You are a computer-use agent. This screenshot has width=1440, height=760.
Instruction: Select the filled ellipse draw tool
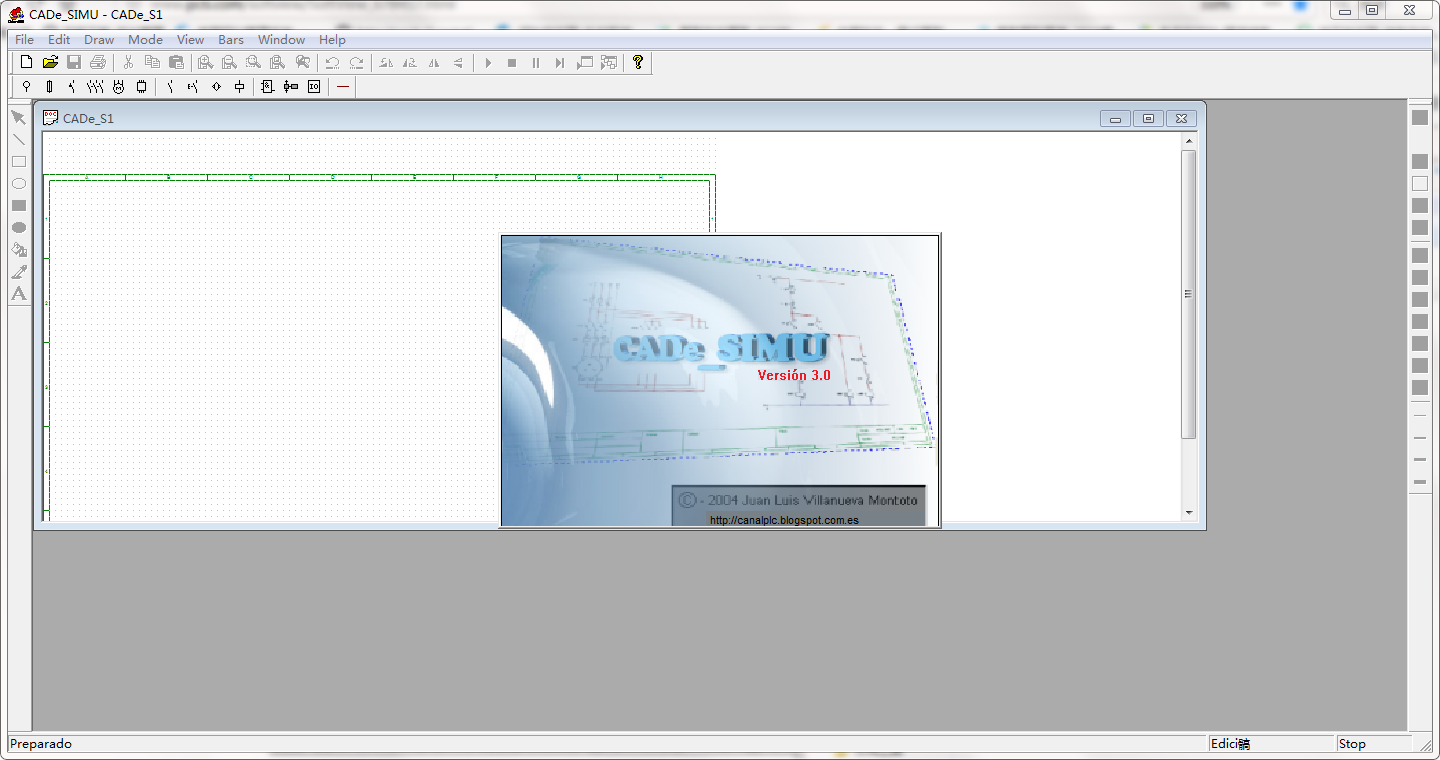tap(18, 227)
